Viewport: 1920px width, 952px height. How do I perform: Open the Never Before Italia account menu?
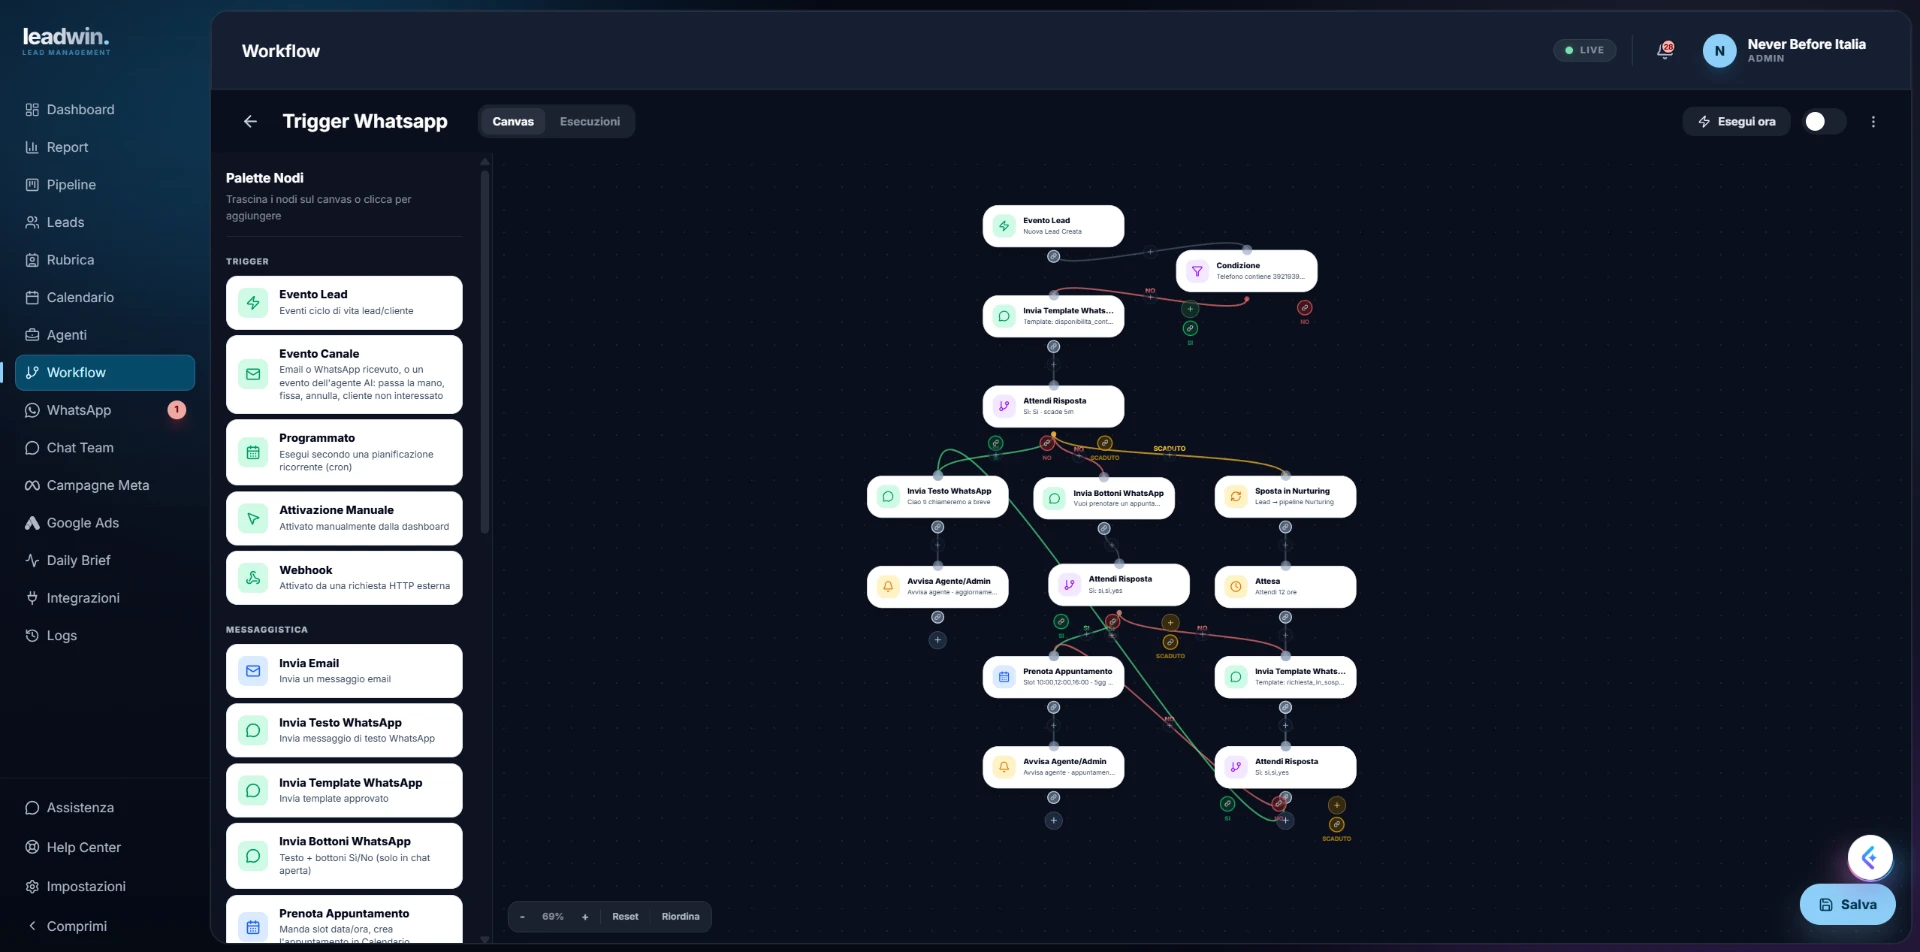(x=1785, y=50)
